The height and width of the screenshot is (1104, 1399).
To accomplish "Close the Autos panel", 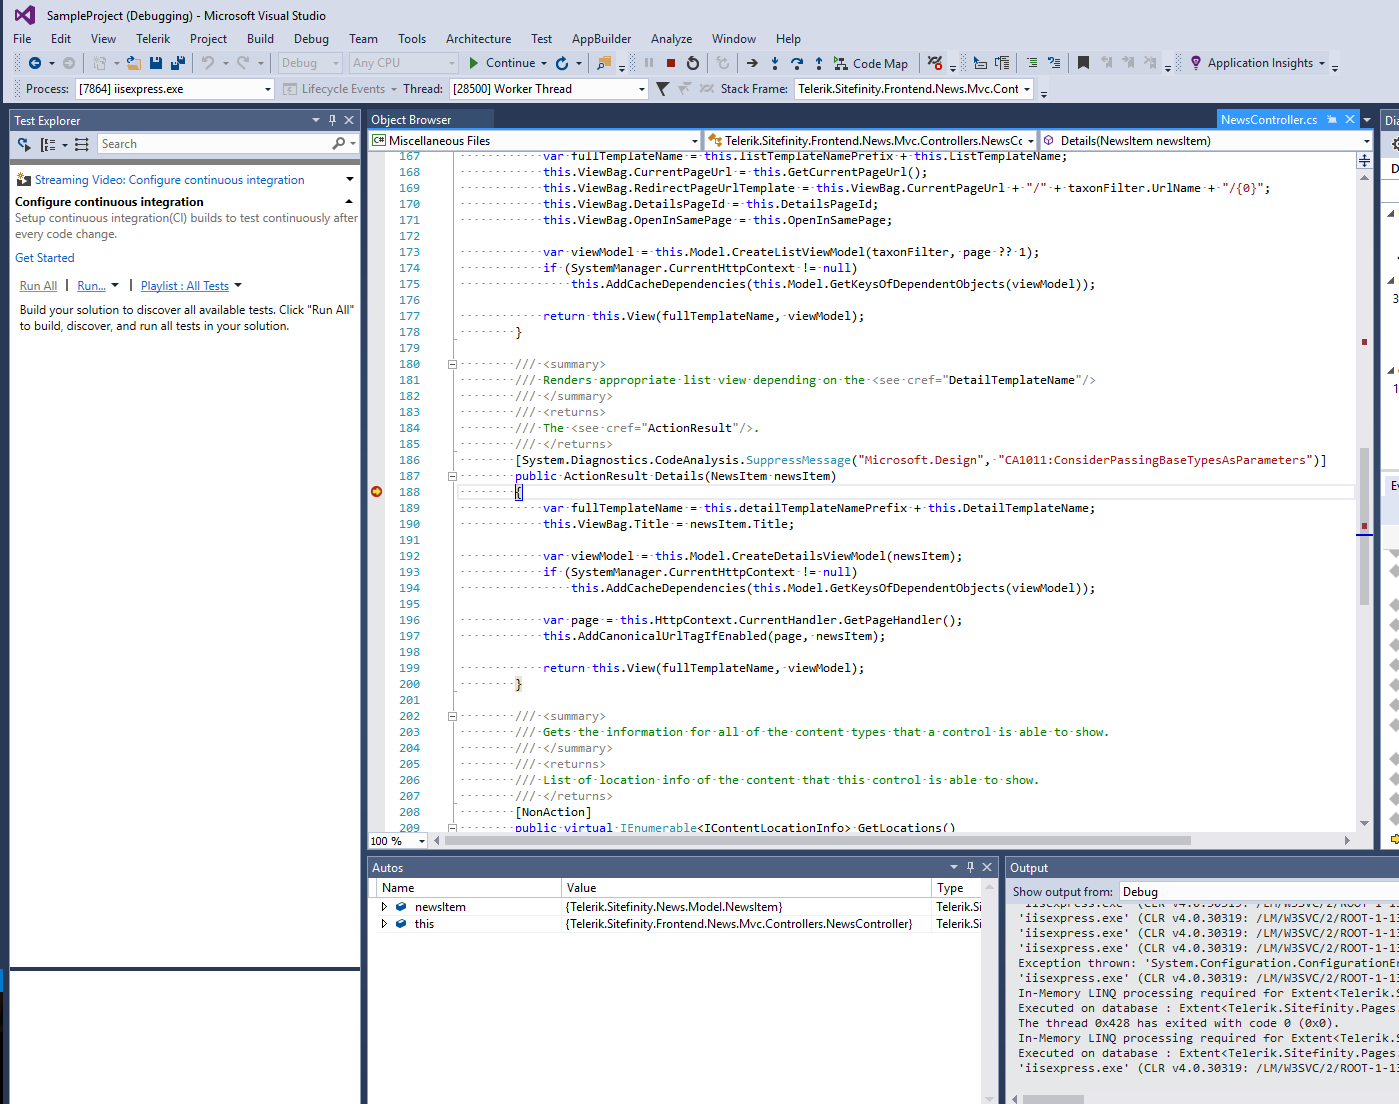I will 987,867.
